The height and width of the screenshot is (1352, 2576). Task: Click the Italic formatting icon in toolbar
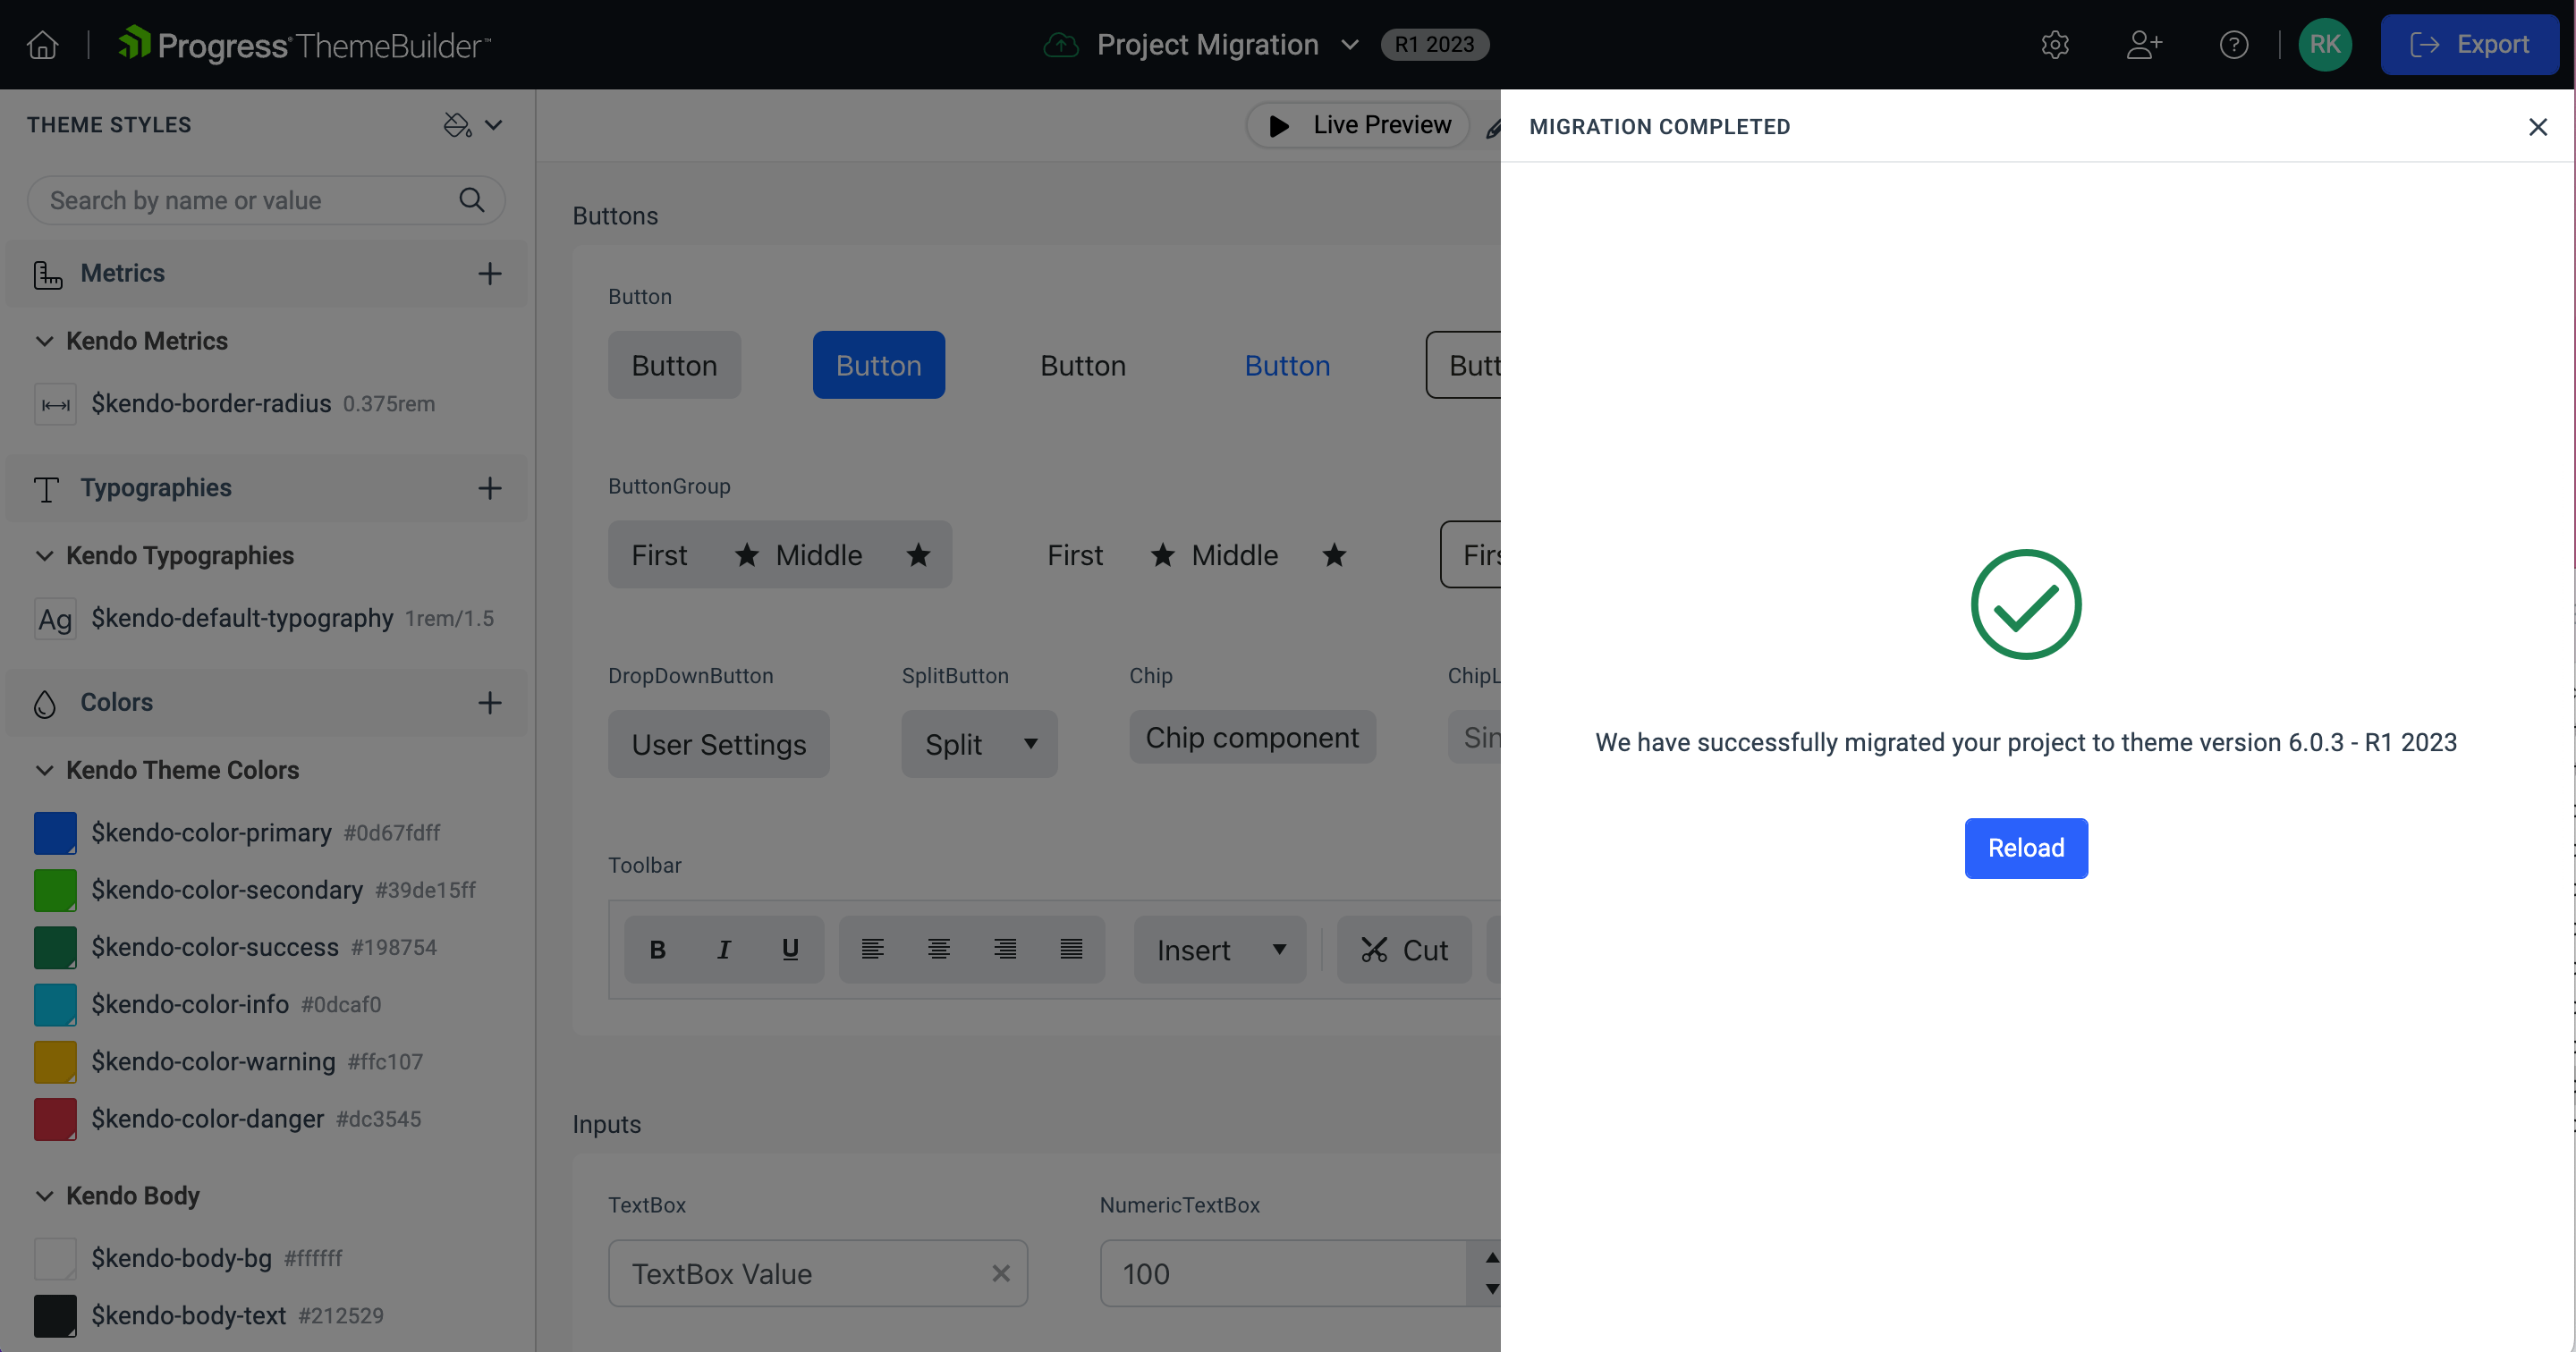(x=721, y=951)
